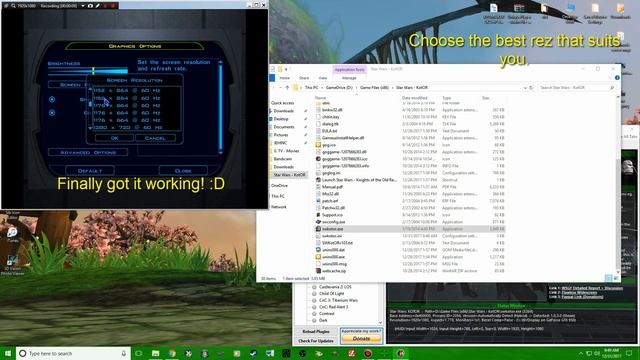Select CnC 3: Tiberium Wars radio button
Screen dimensions: 640x360
pyautogui.click(x=314, y=300)
